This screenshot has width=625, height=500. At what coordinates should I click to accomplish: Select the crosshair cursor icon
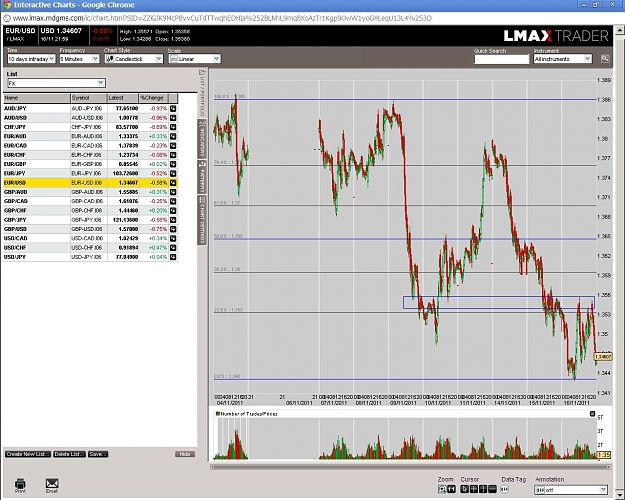point(474,489)
